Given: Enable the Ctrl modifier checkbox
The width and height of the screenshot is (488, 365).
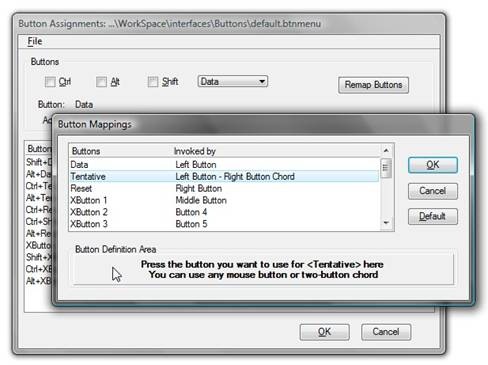Looking at the screenshot, I should click(x=50, y=82).
